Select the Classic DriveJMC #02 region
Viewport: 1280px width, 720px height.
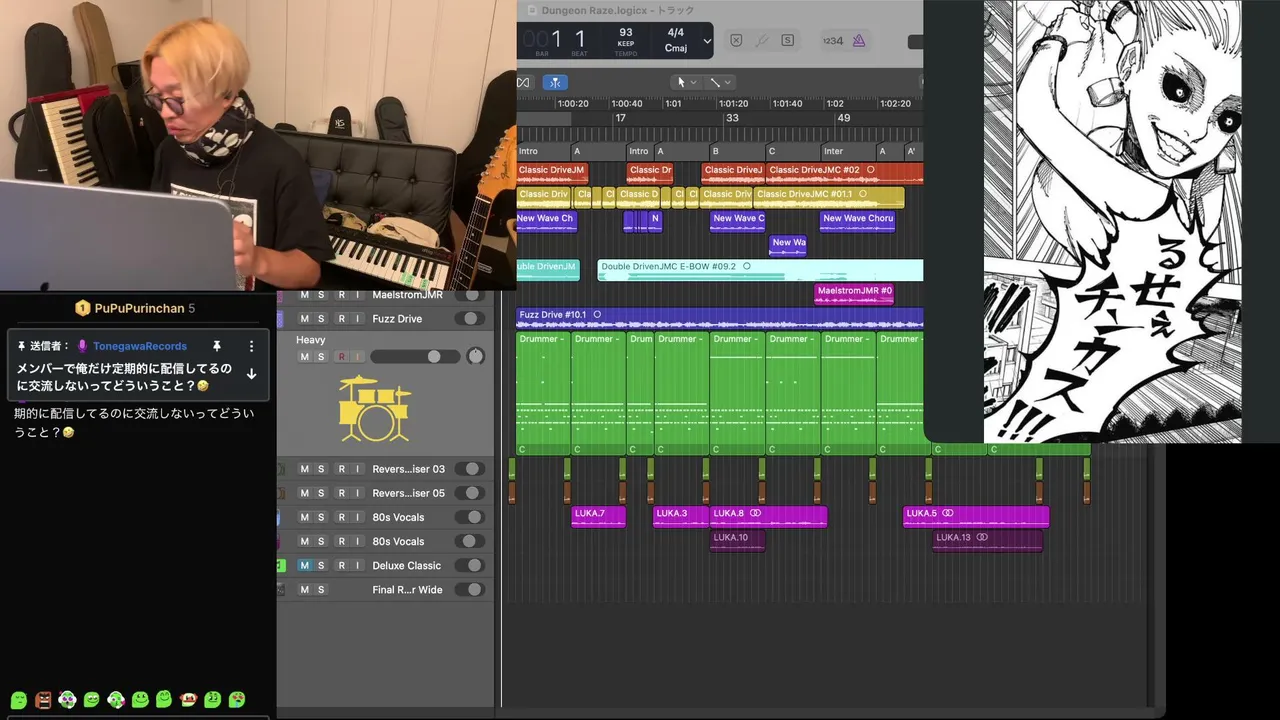[844, 174]
